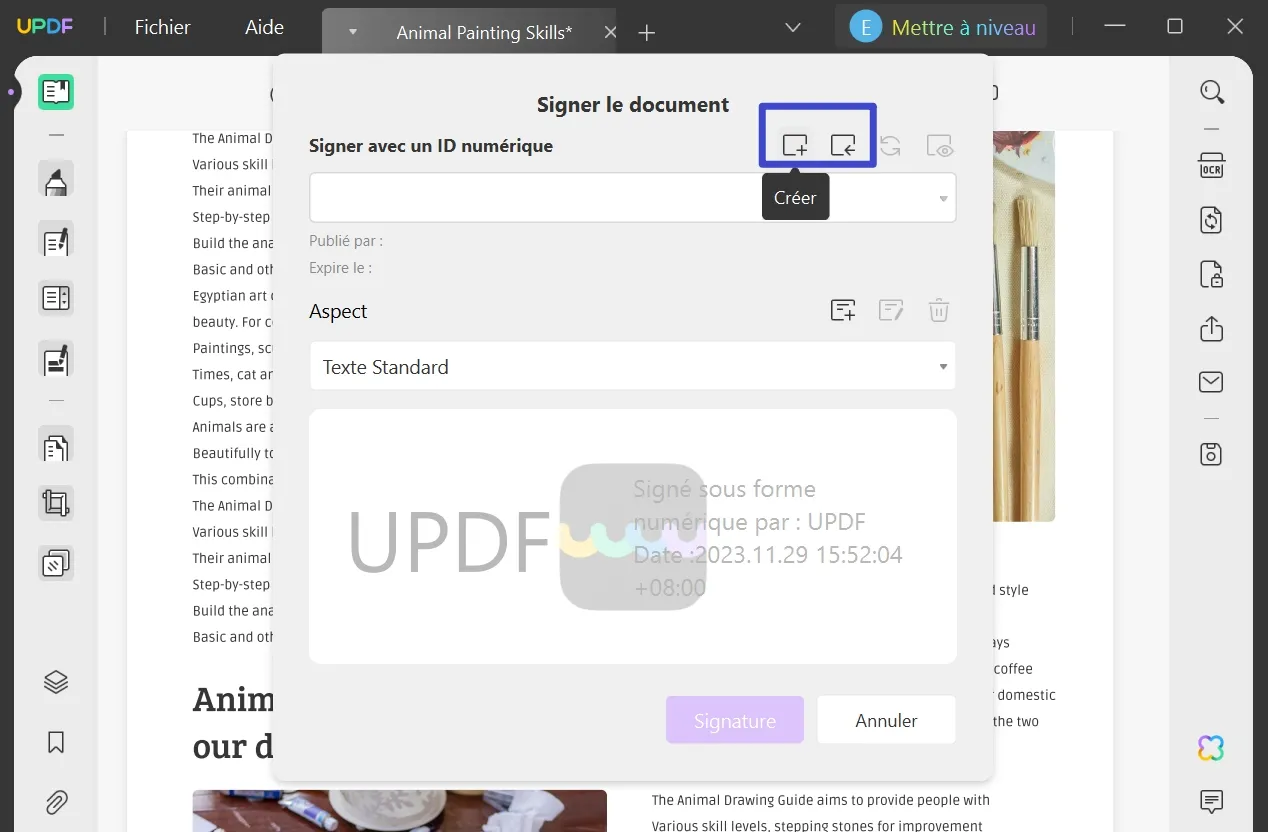Select the Comment highlighter tool

point(56,181)
